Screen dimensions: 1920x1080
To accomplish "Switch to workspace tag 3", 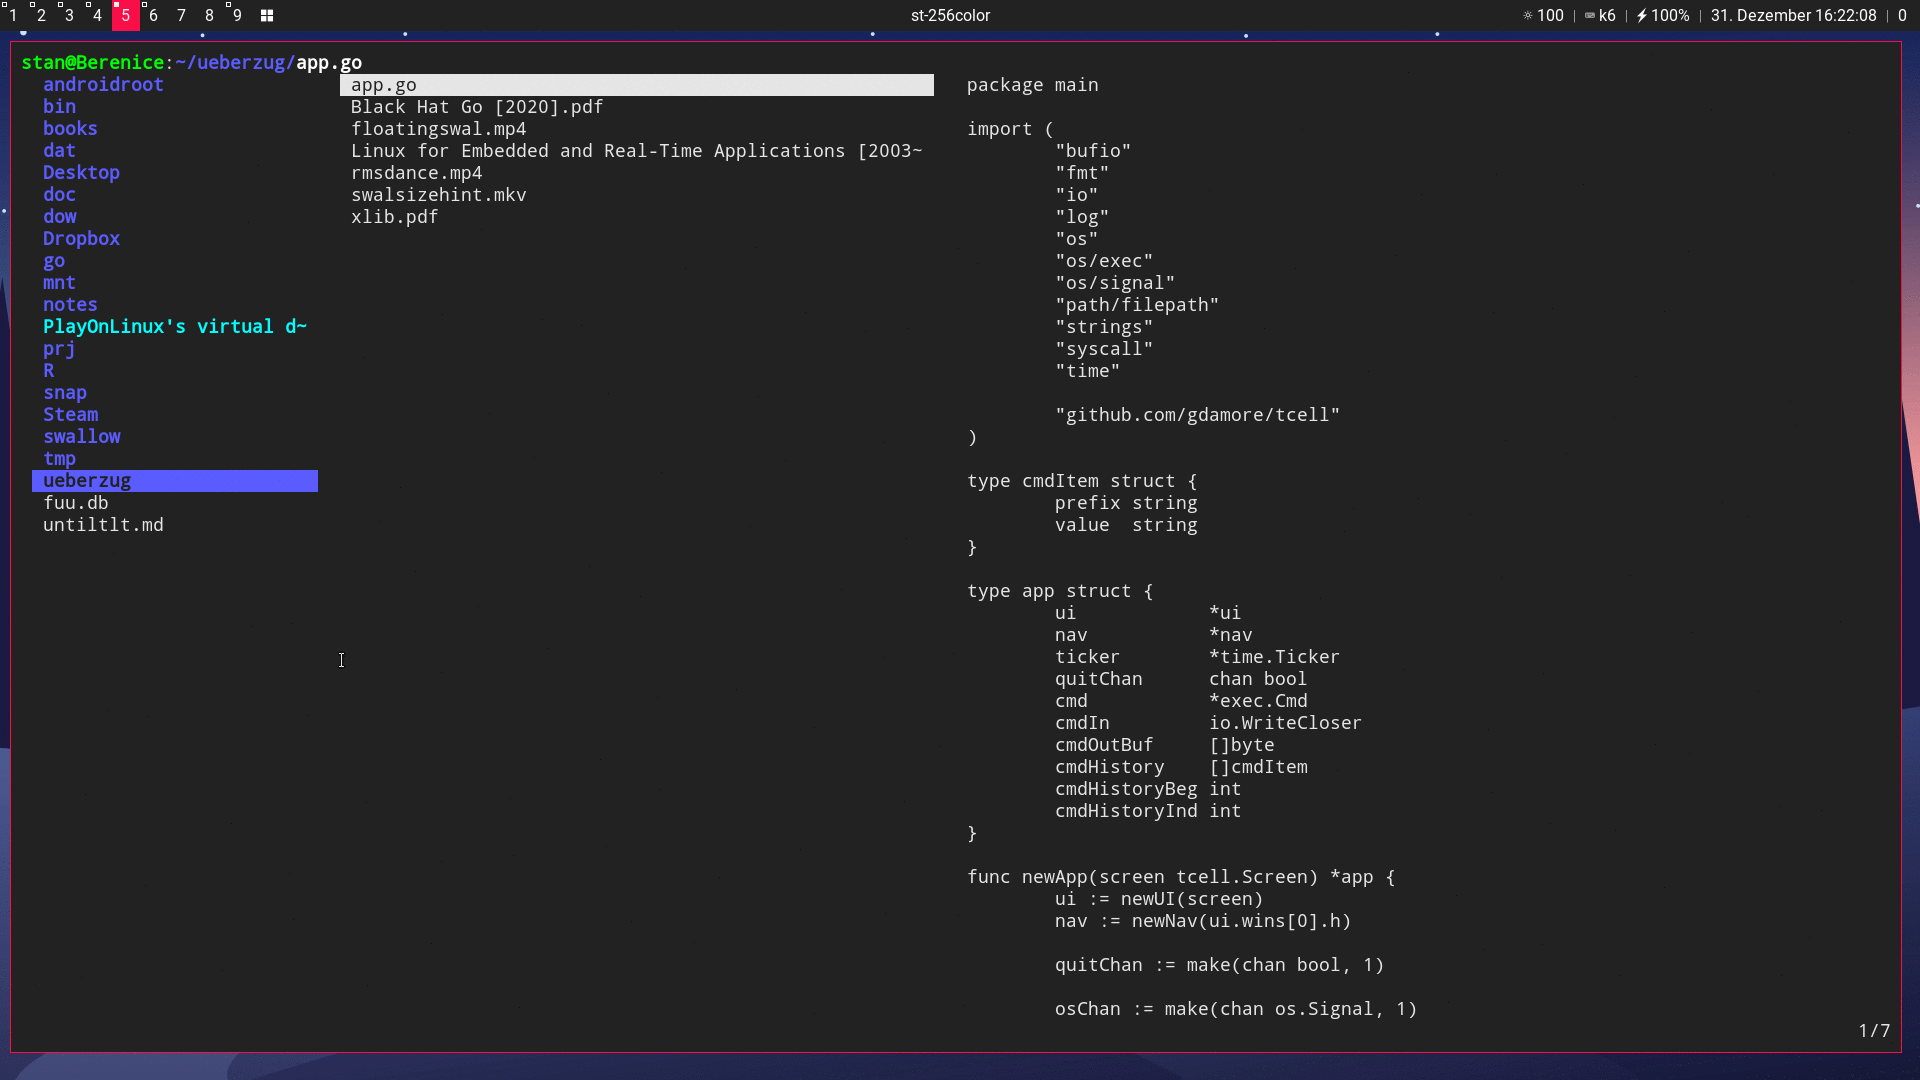I will coord(69,16).
